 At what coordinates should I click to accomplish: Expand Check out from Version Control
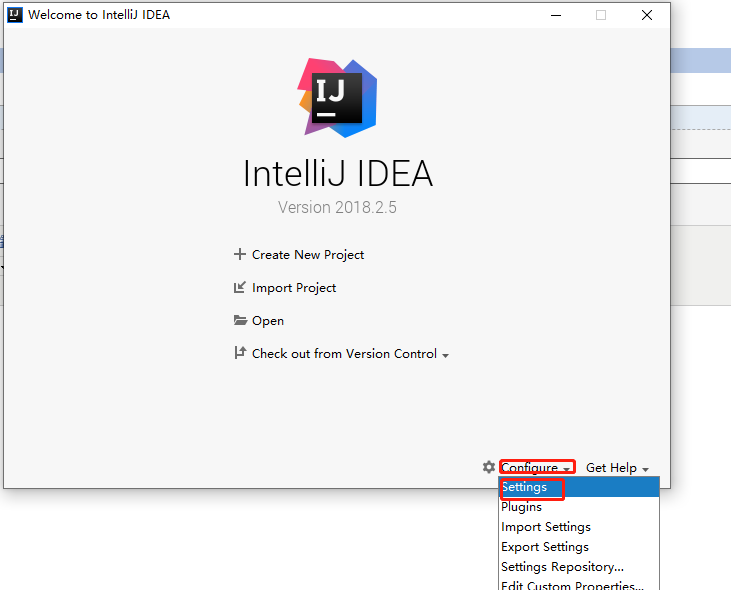click(350, 354)
